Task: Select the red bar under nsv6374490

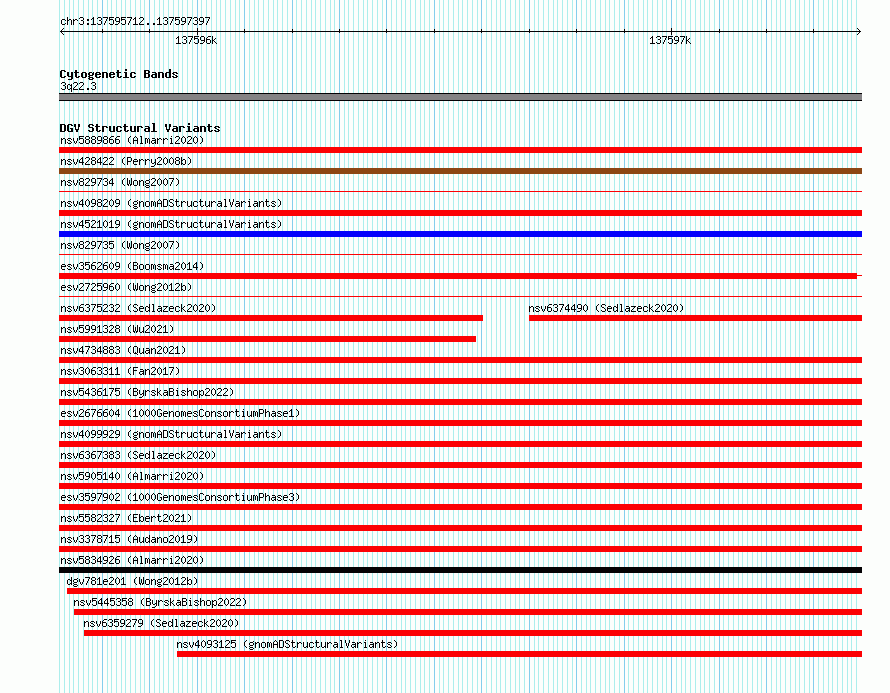Action: [x=695, y=318]
